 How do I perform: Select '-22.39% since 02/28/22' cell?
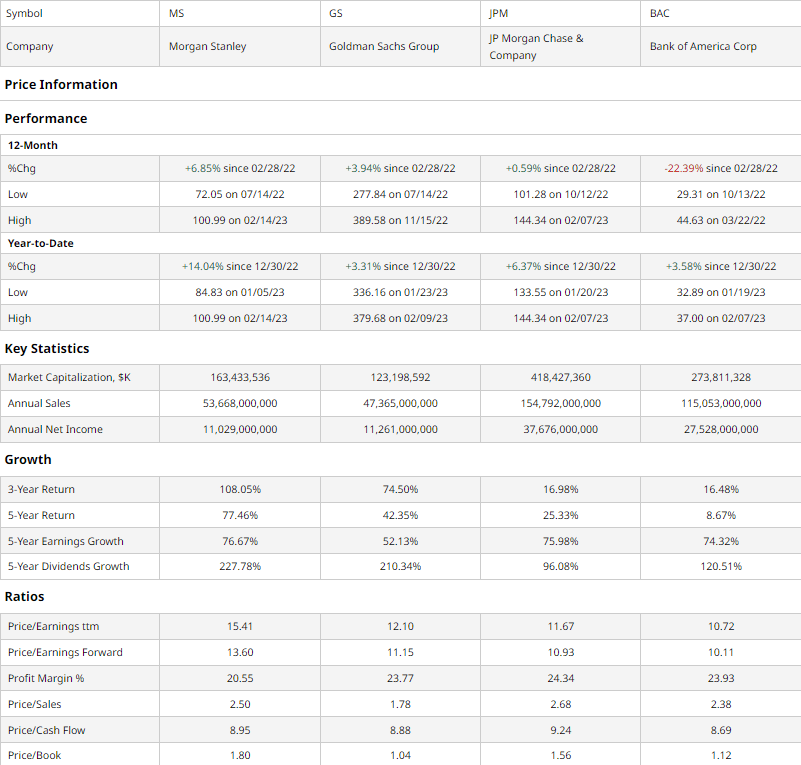721,169
